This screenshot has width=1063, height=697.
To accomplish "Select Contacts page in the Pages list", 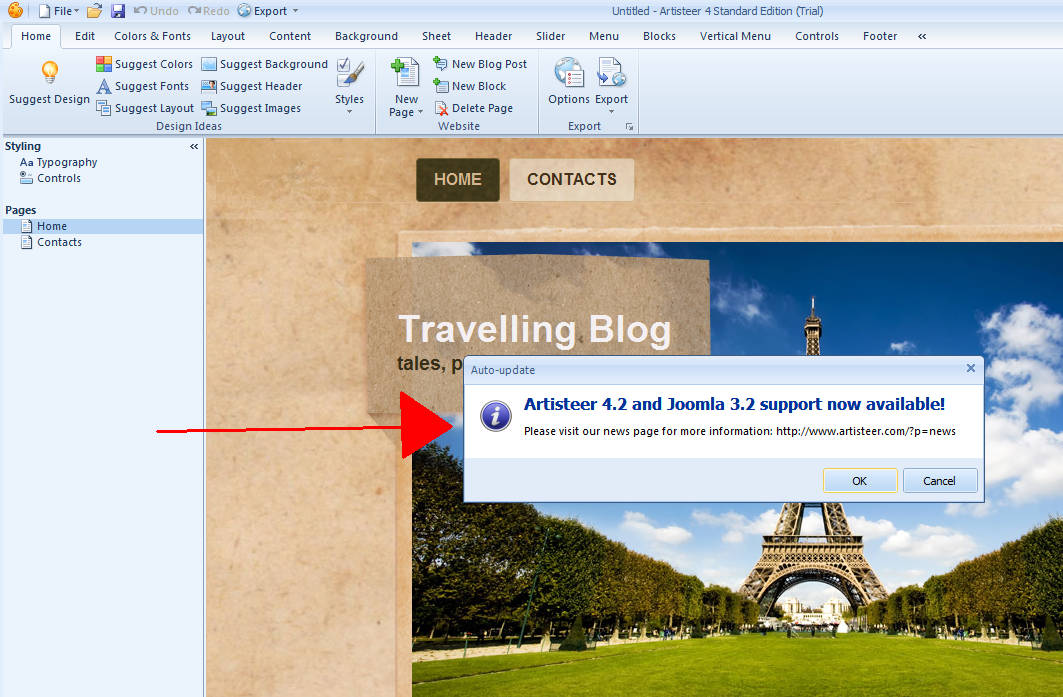I will tap(59, 242).
